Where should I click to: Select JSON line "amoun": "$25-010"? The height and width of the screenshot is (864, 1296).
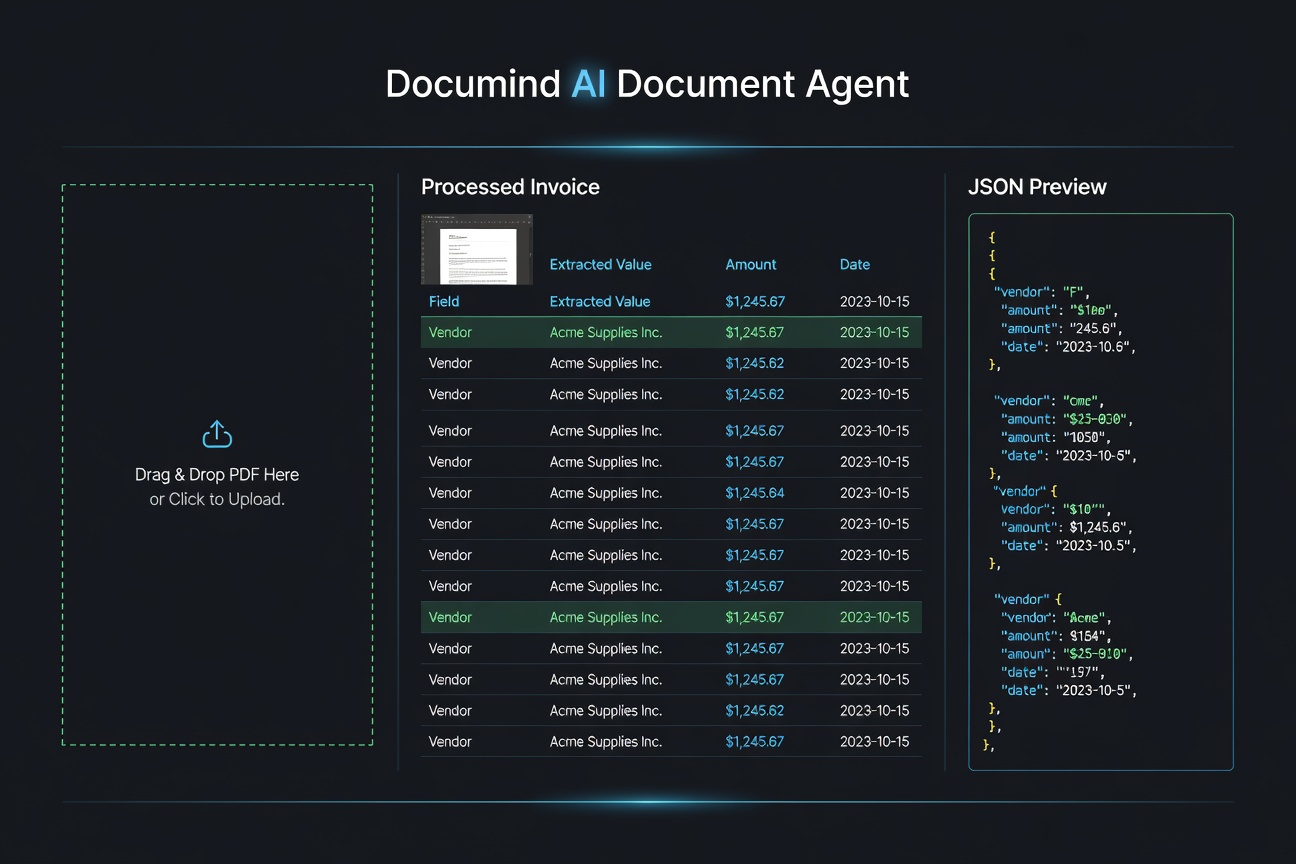[1067, 654]
